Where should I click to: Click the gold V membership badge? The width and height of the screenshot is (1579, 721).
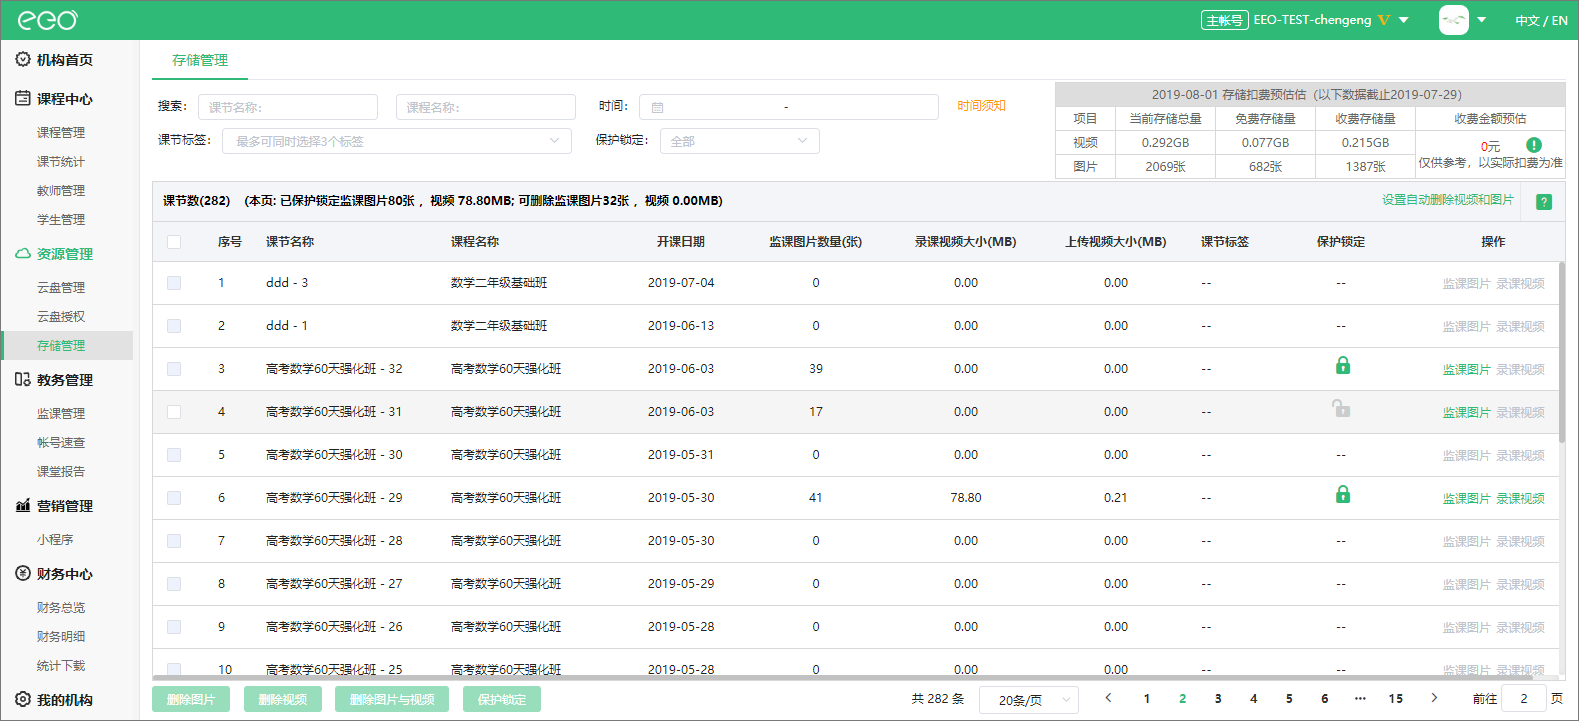(x=1384, y=20)
